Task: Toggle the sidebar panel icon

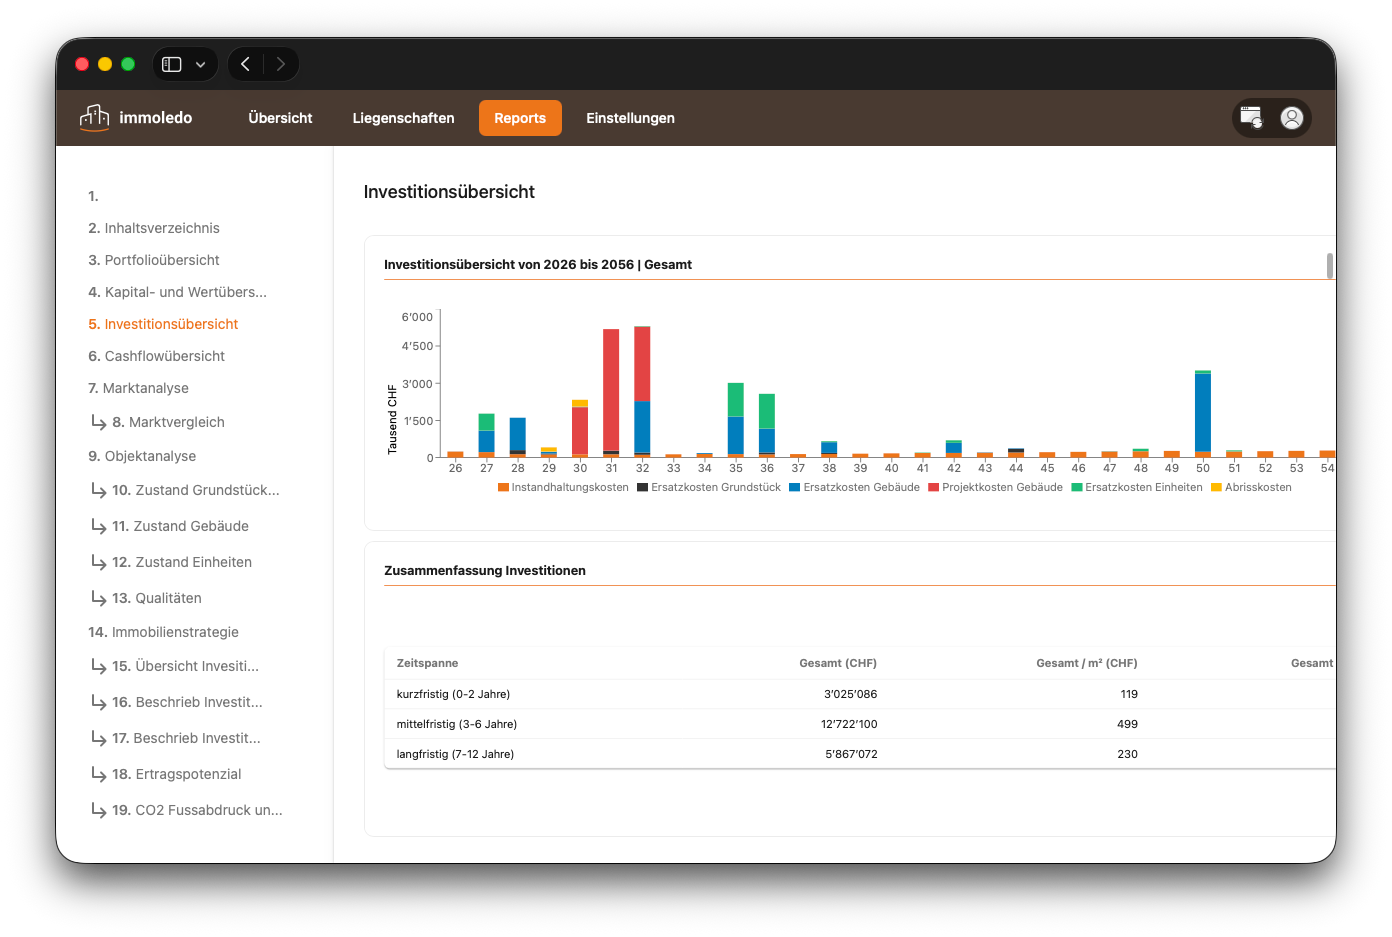Action: pyautogui.click(x=172, y=64)
